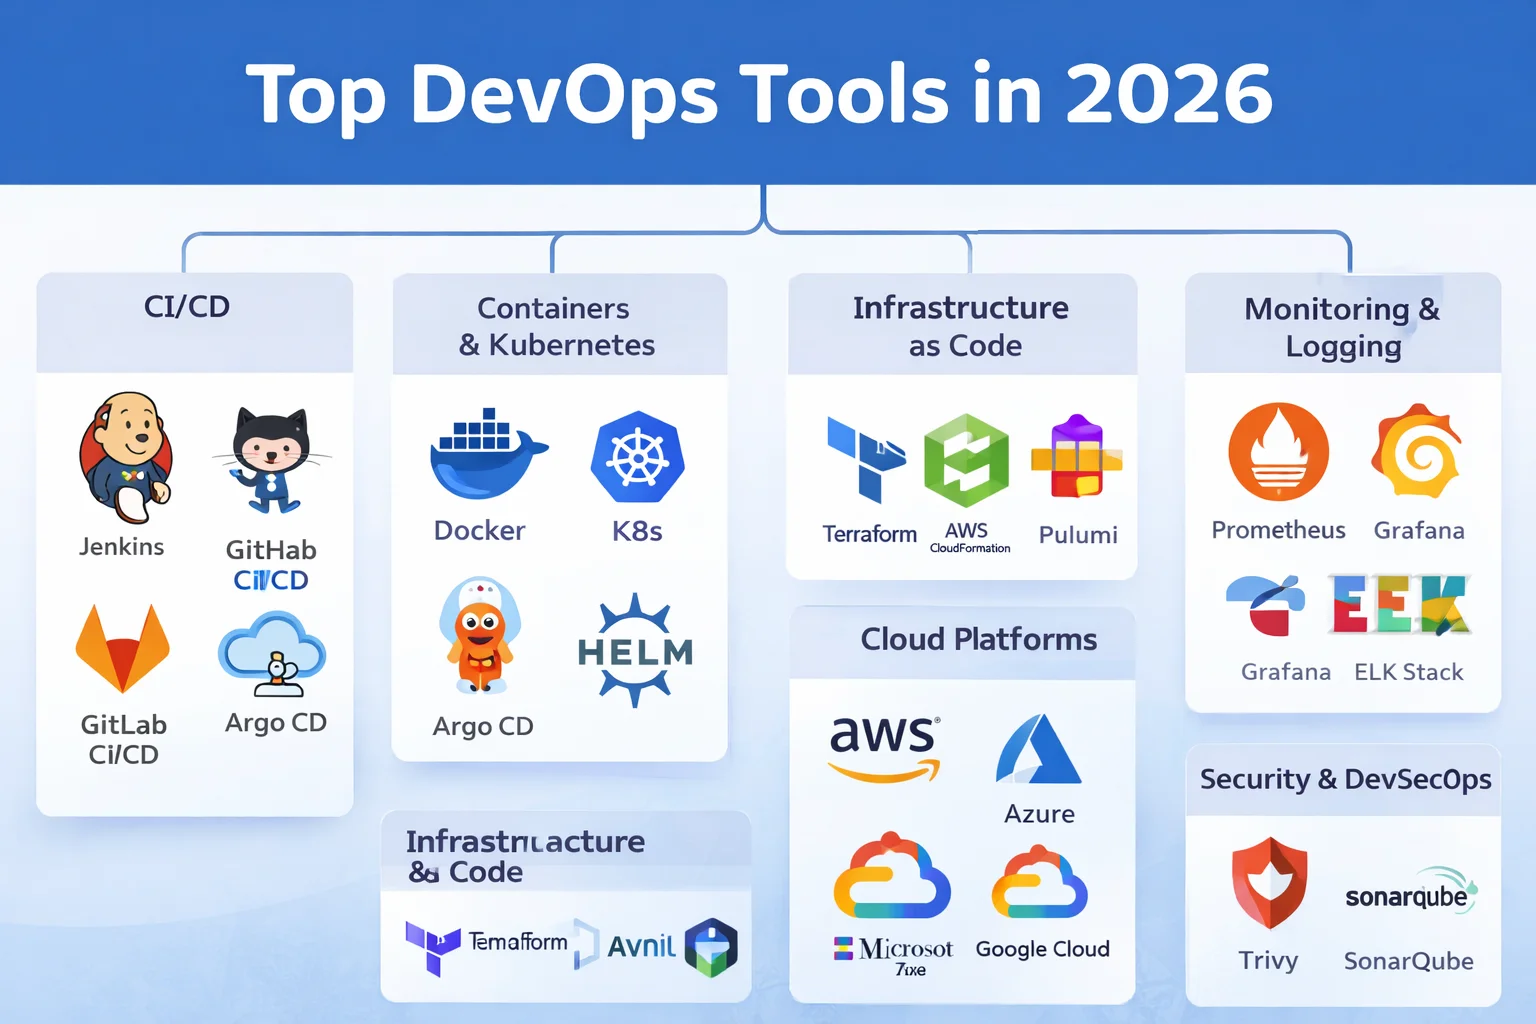The height and width of the screenshot is (1024, 1536).
Task: Select the Prometheus flame logo
Action: coord(1278,452)
